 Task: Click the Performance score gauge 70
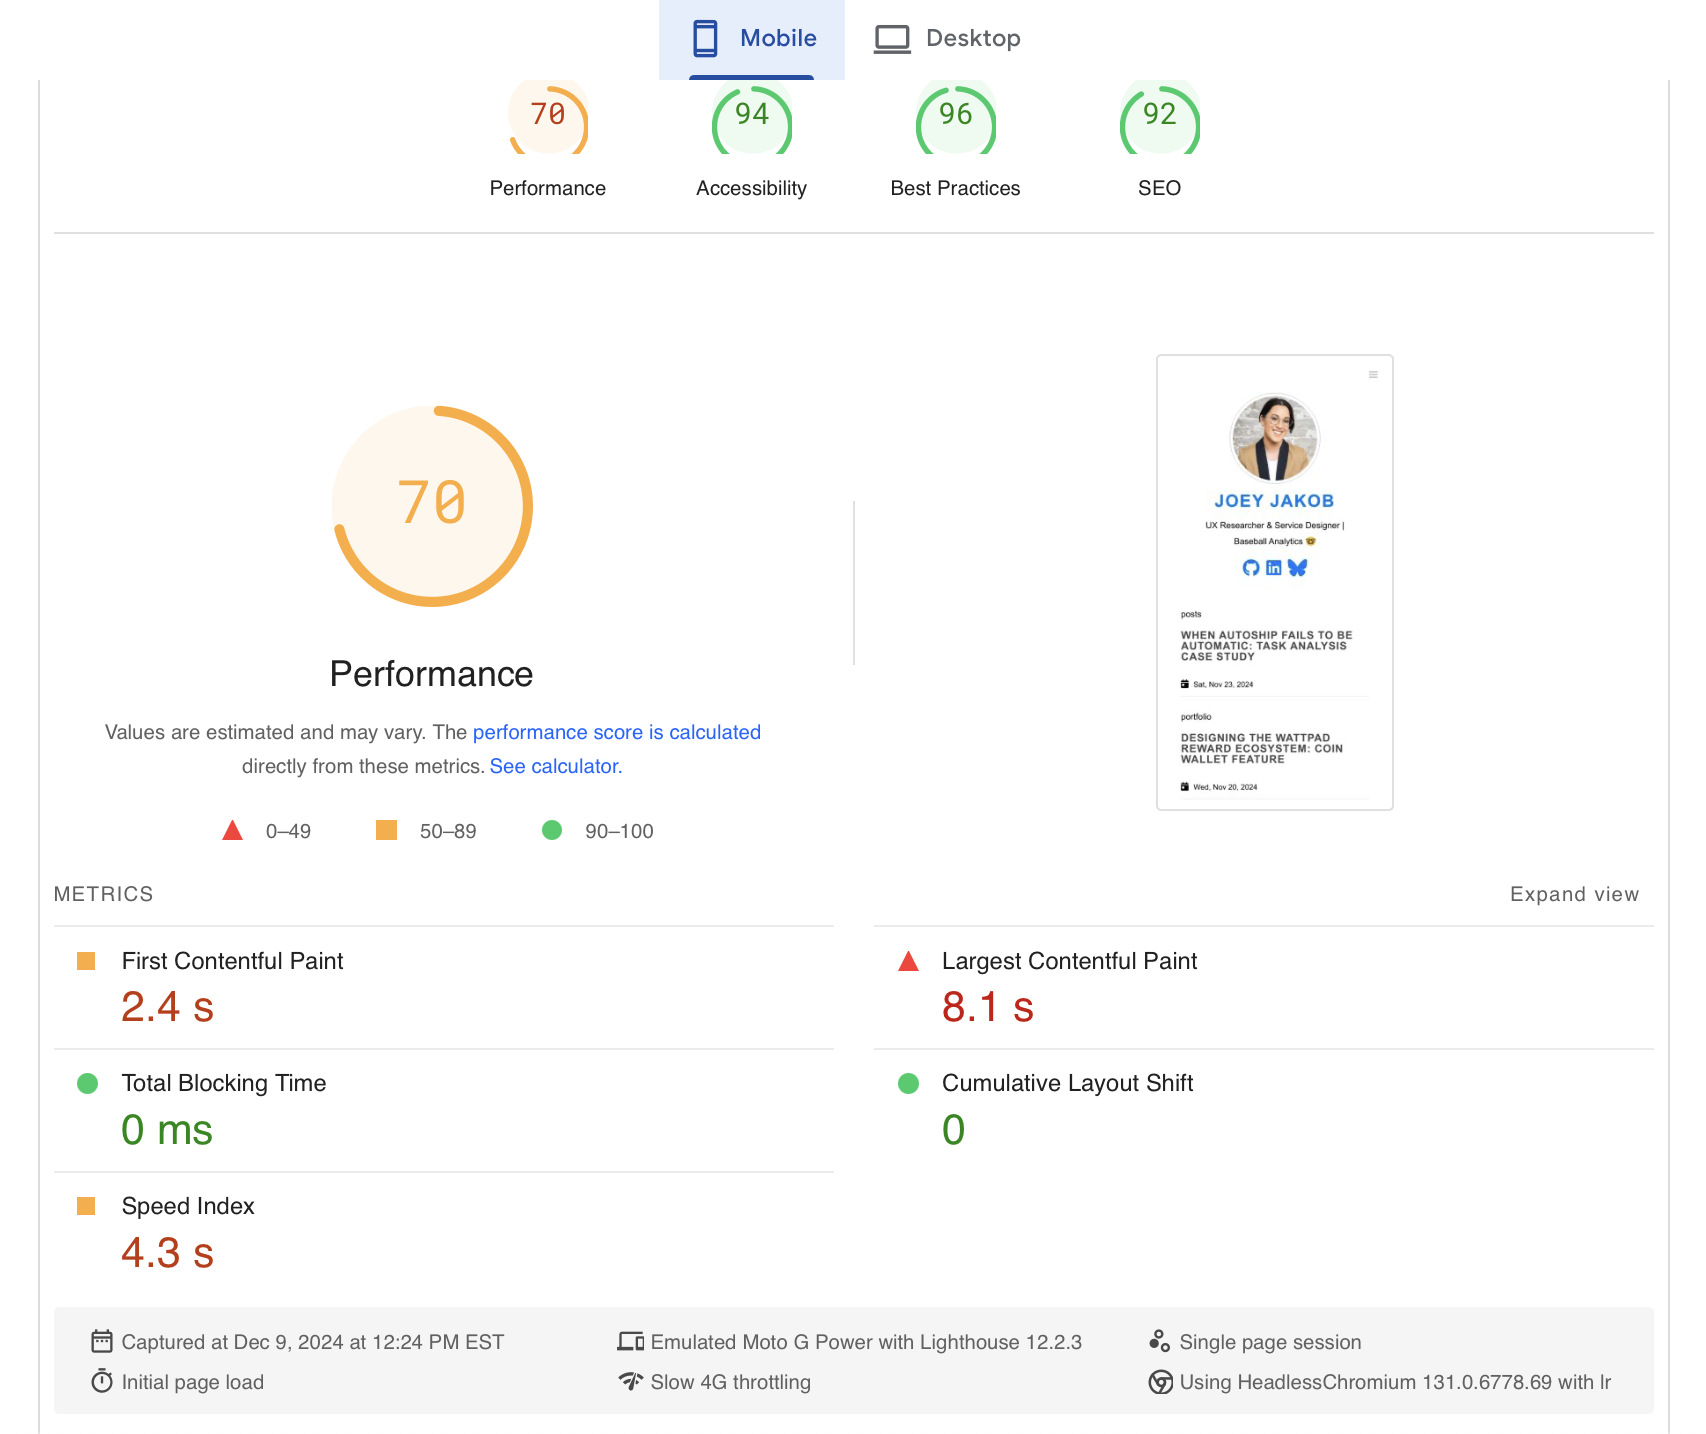click(x=548, y=121)
